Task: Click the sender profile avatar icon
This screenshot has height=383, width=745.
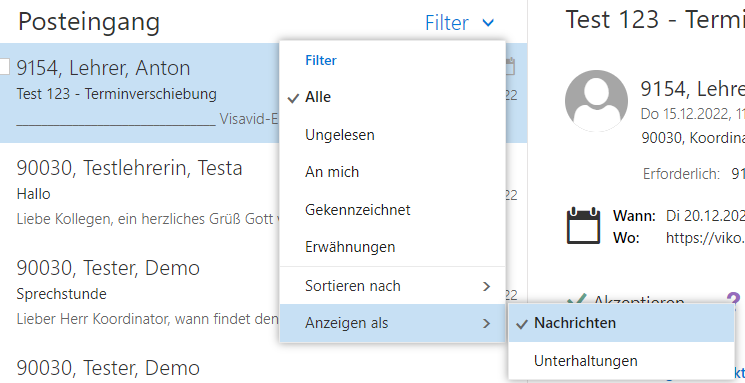Action: point(596,101)
